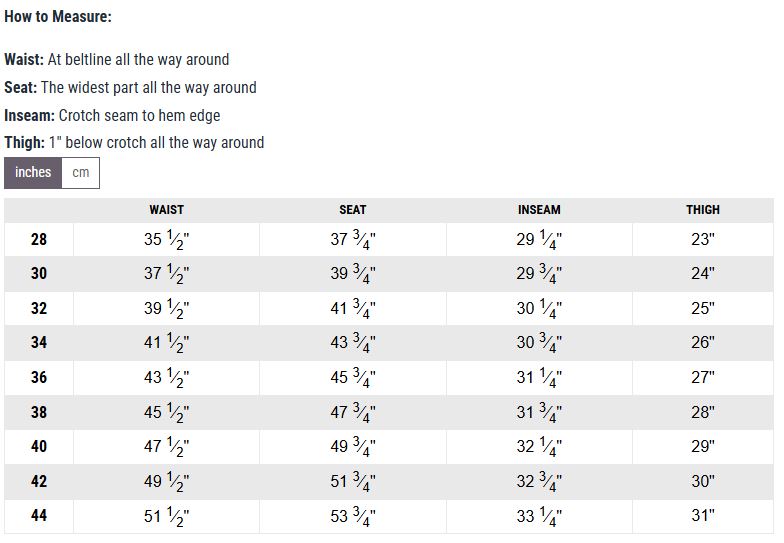
Task: Select size 44 row label
Action: coord(39,516)
